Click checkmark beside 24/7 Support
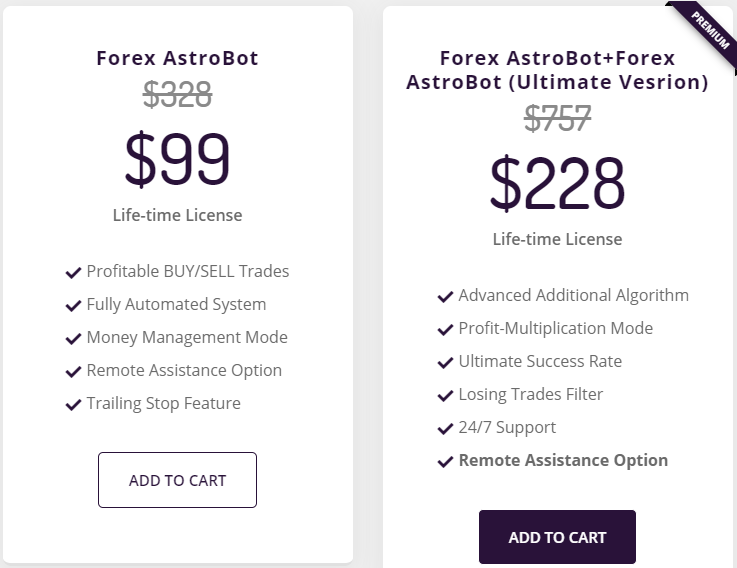 point(445,428)
